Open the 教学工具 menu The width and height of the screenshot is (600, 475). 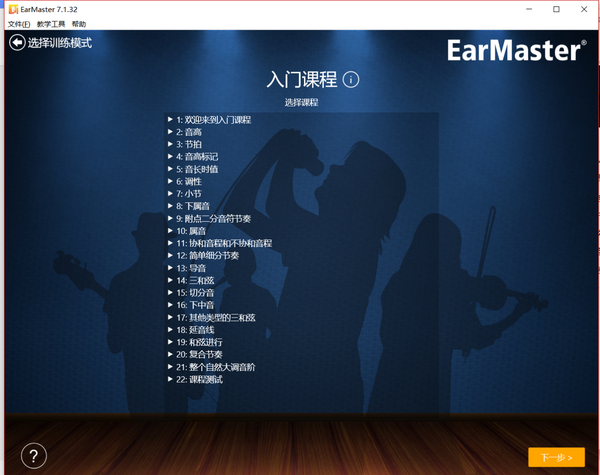click(x=51, y=24)
